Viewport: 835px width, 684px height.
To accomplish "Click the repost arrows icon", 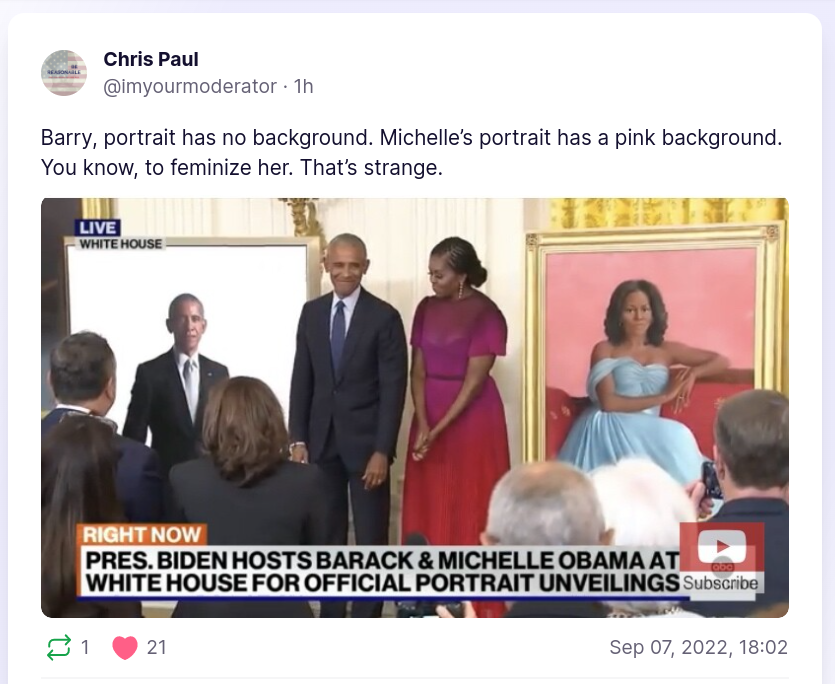I will [59, 647].
